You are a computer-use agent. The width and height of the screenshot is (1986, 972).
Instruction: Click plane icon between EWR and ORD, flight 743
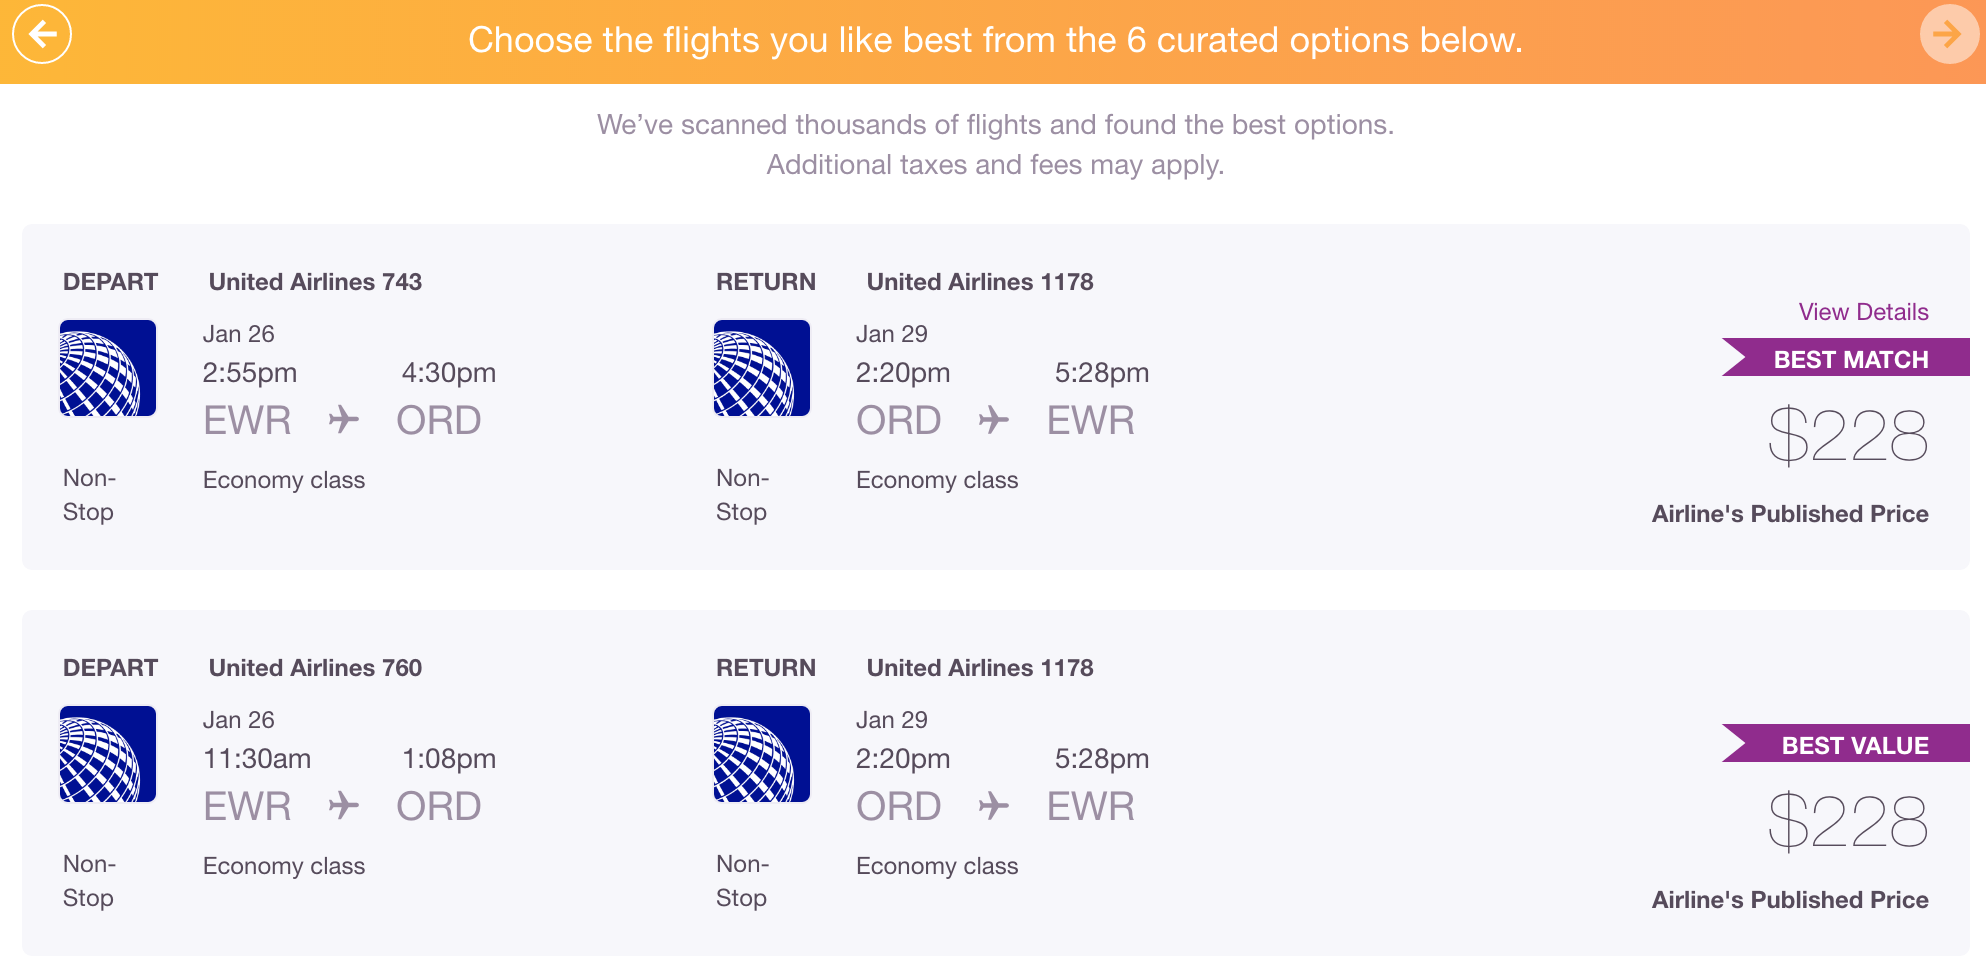point(344,420)
